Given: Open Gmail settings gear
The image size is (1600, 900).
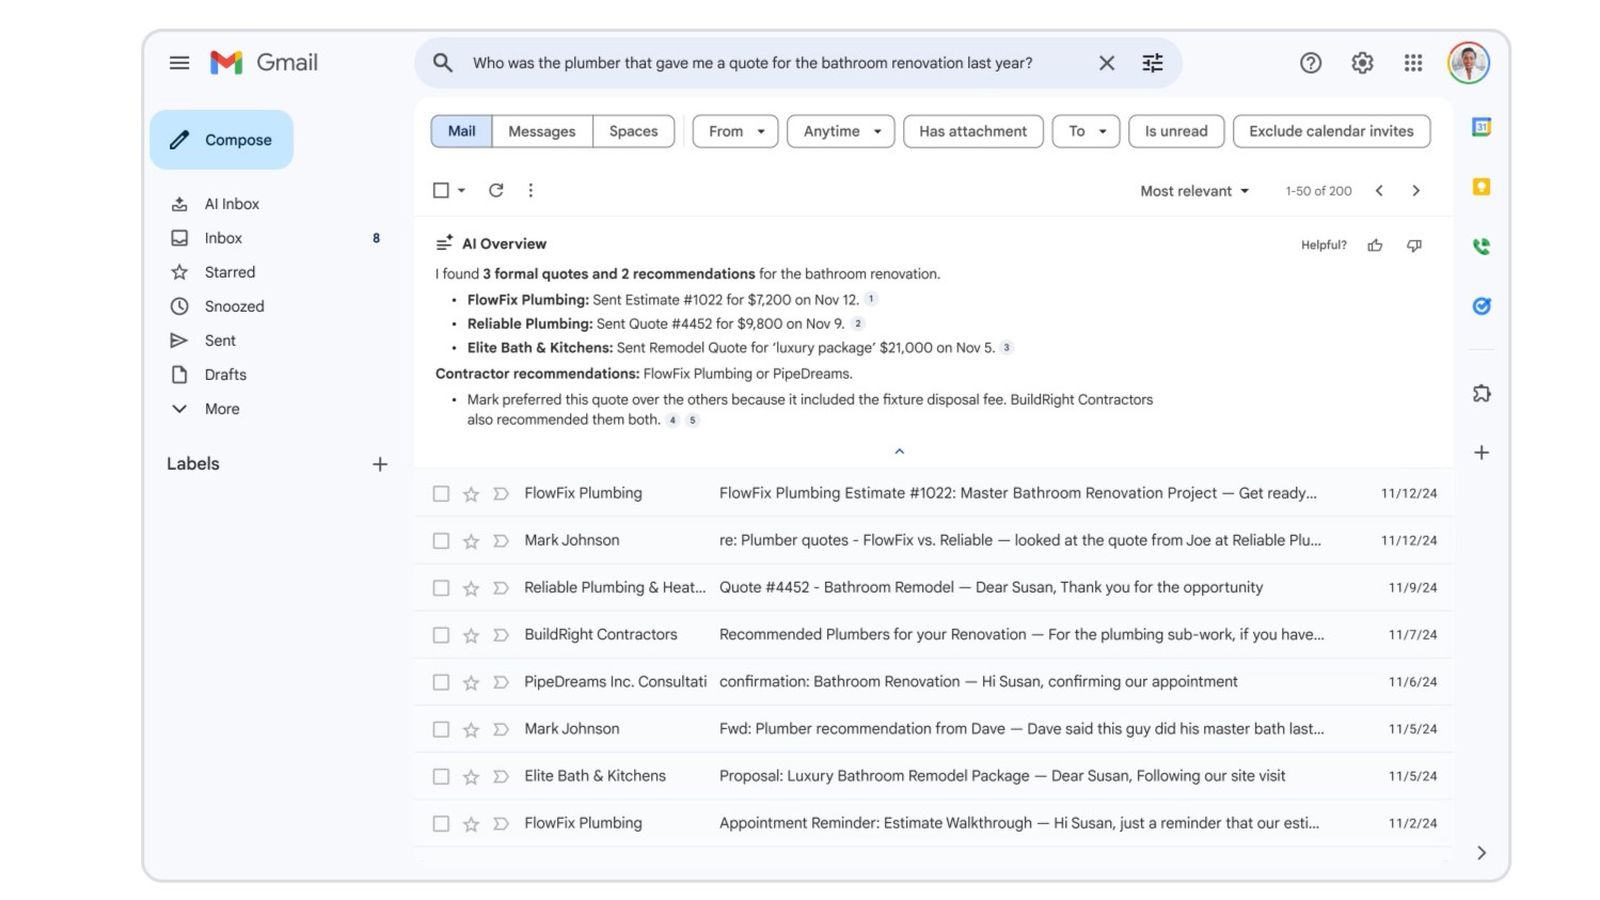Looking at the screenshot, I should pos(1361,63).
